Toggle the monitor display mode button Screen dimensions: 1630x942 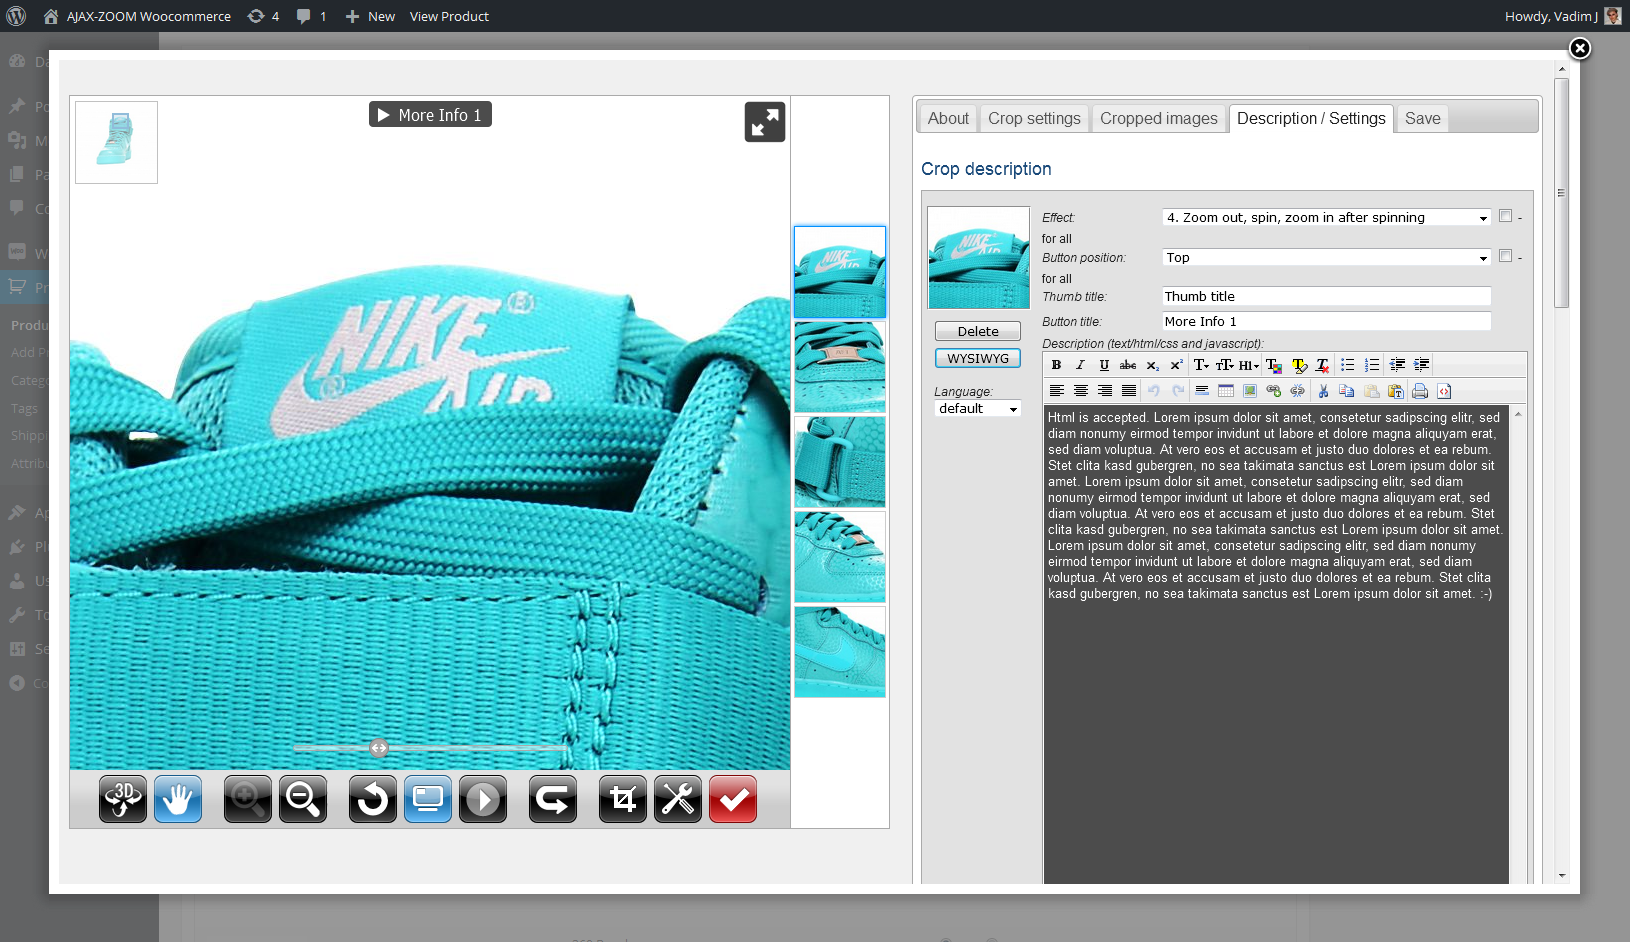click(428, 799)
